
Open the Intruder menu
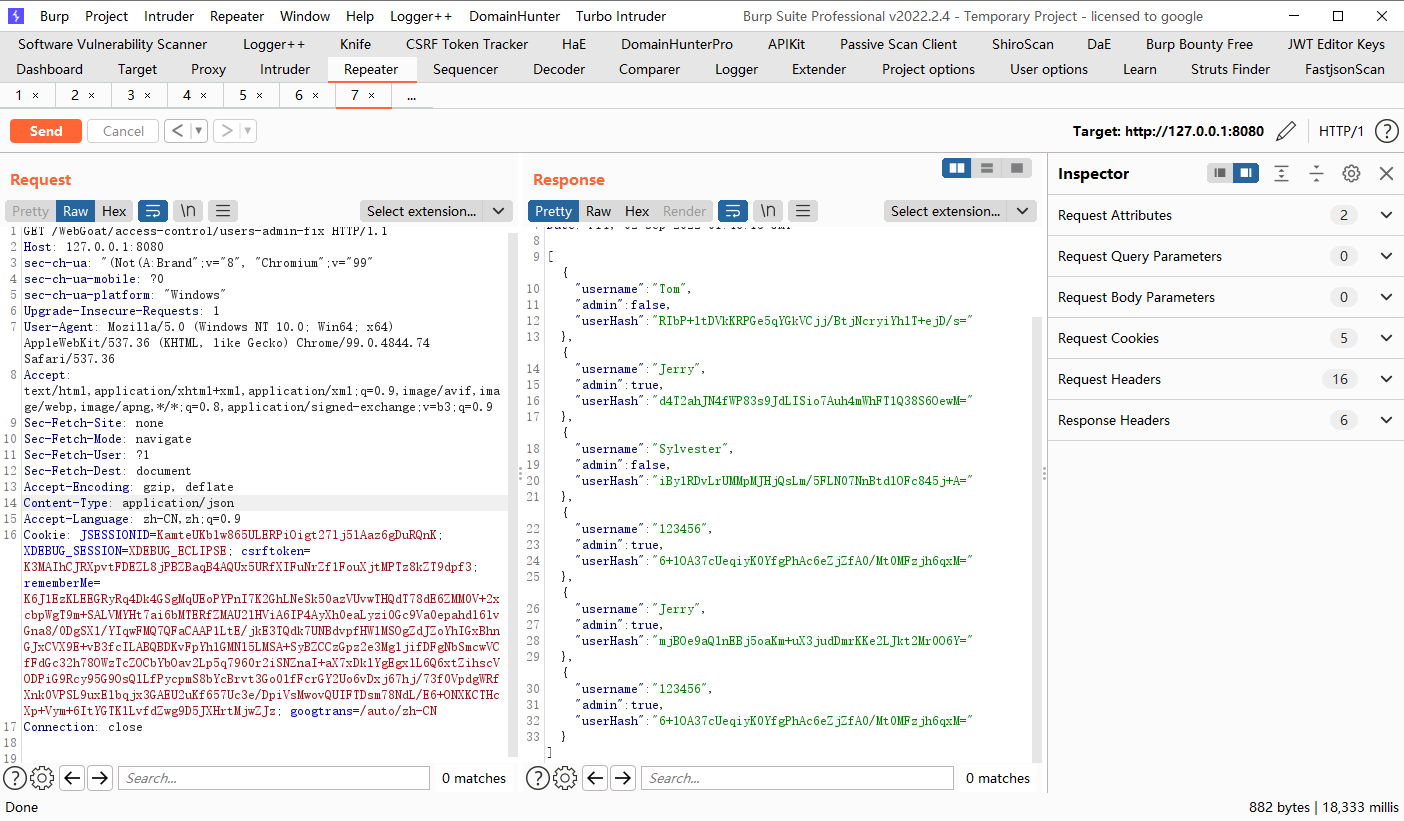[169, 16]
